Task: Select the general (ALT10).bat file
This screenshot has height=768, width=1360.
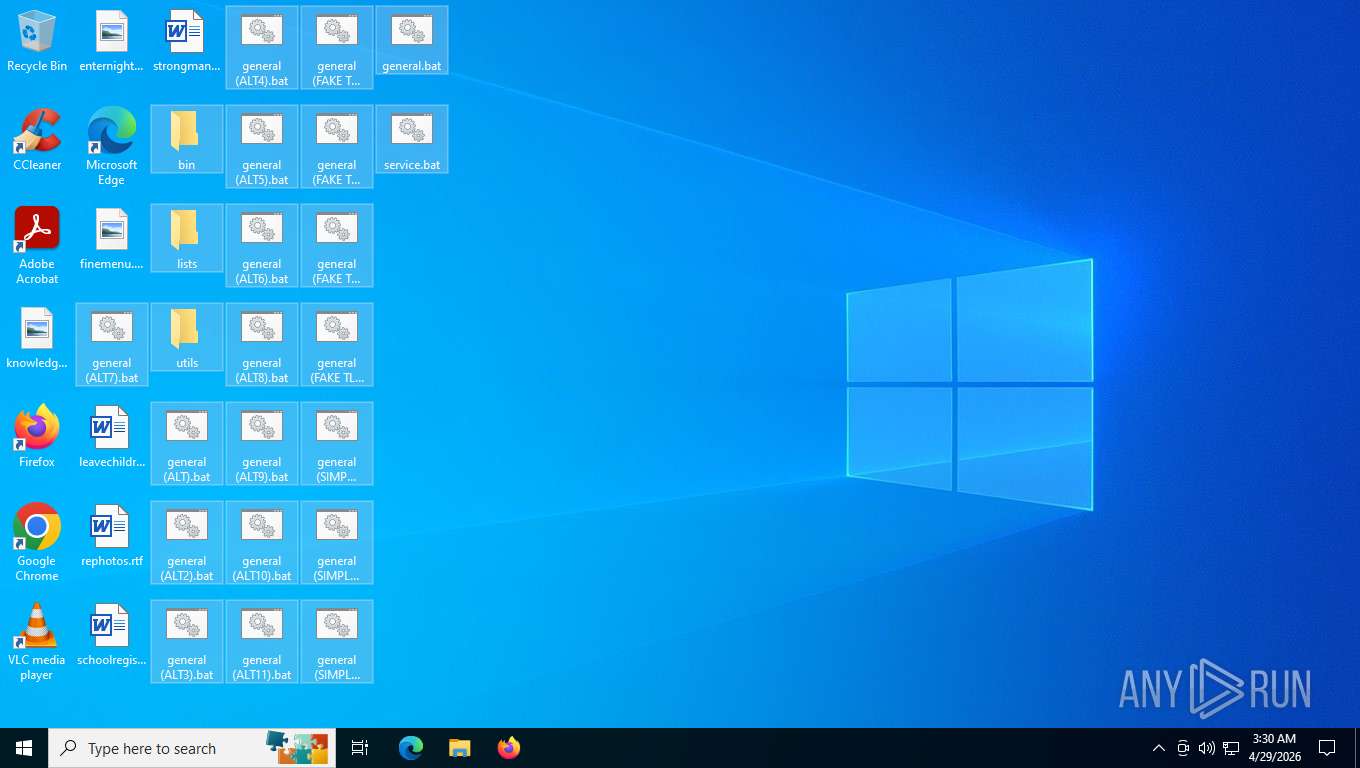Action: tap(262, 543)
